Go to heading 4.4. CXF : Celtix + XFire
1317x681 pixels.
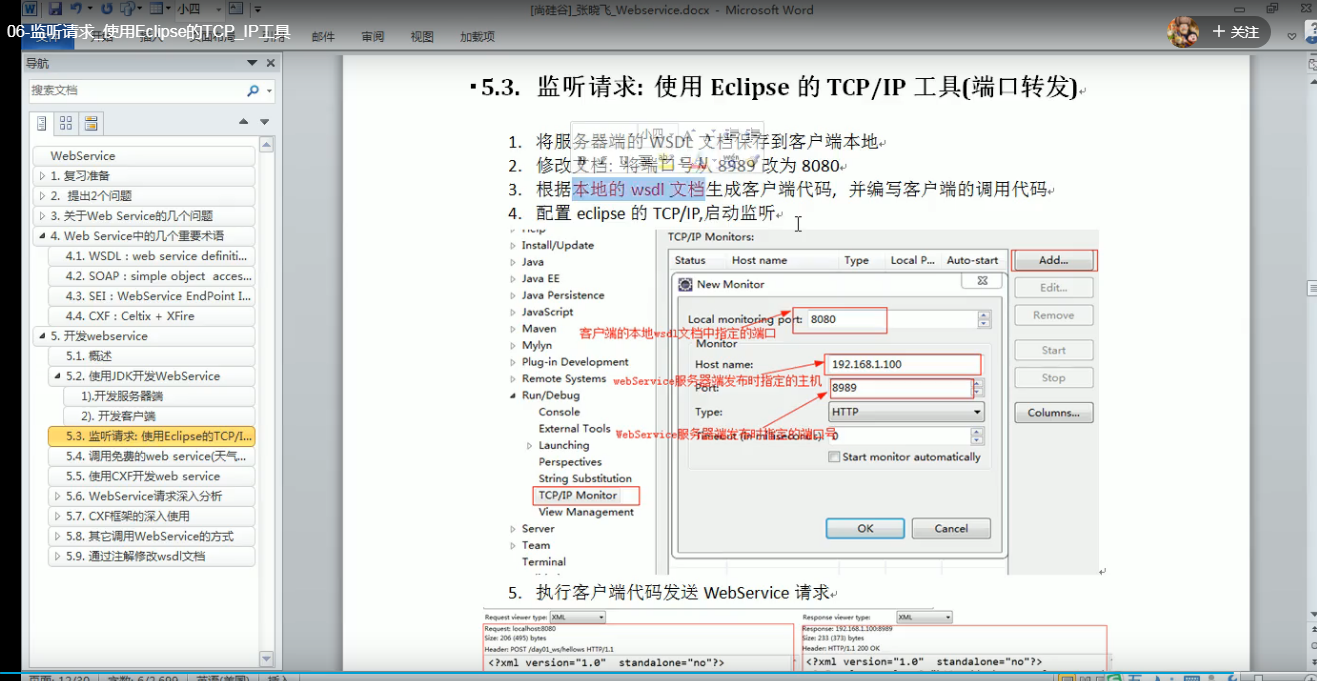[x=151, y=316]
